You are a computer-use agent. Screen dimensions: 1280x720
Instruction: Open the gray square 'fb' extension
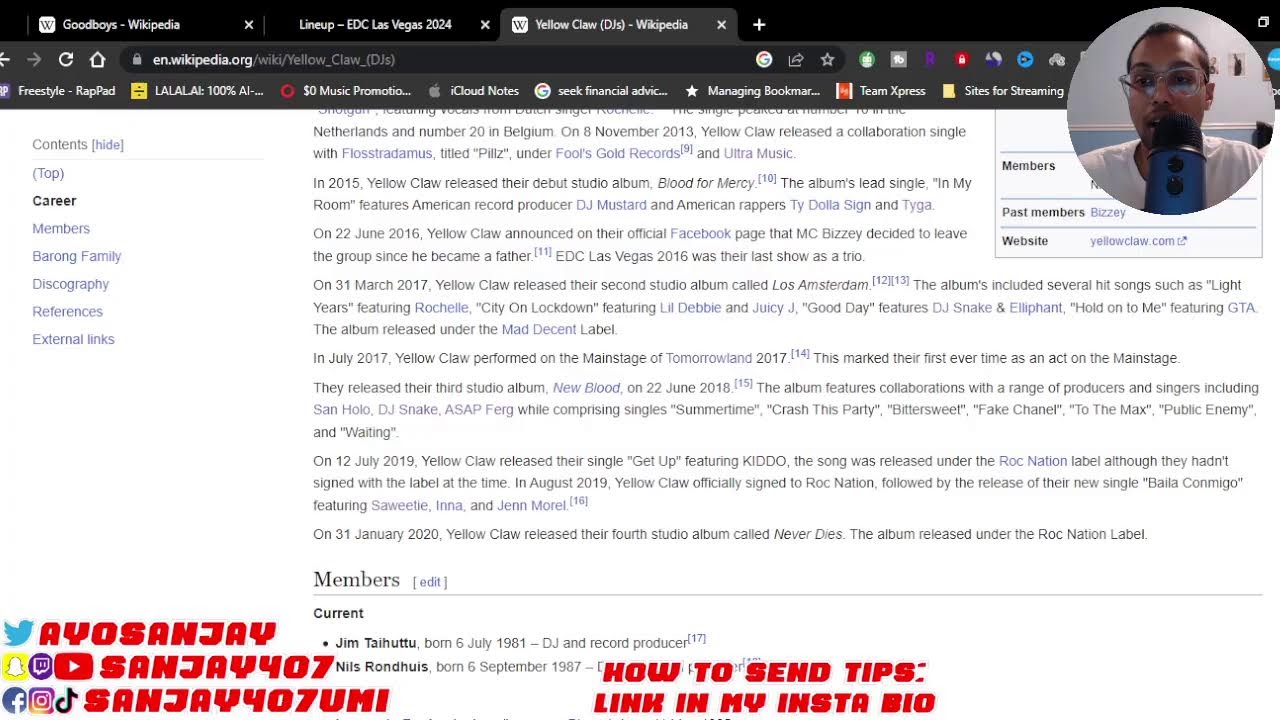pyautogui.click(x=899, y=59)
